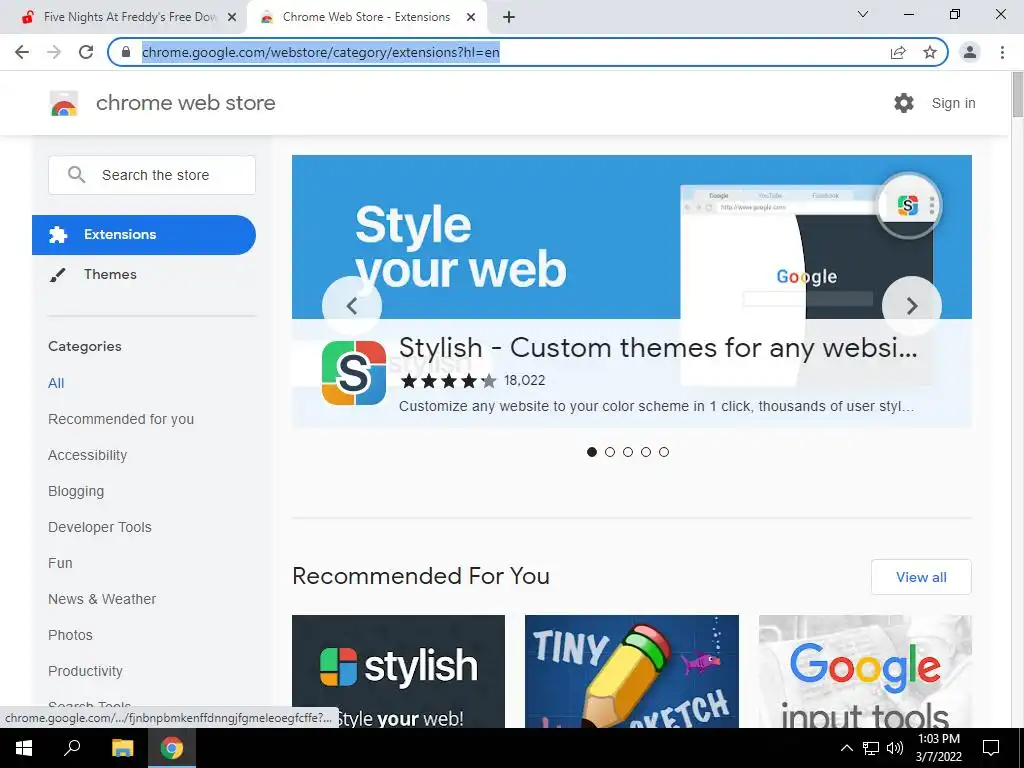Screen dimensions: 1024x768
Task: Click View all for Recommended For You
Action: point(921,577)
